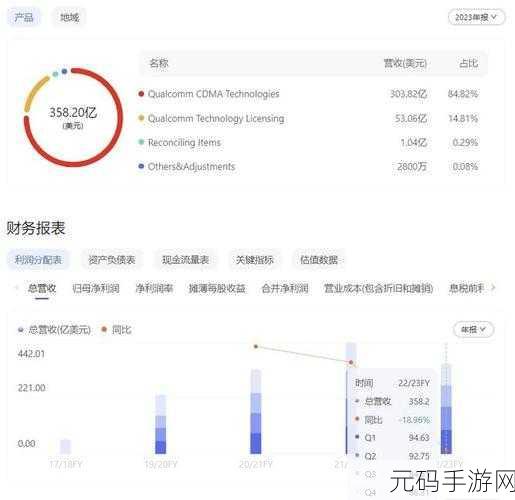Select the 利润分配表 tab
This screenshot has height=500, width=515.
pyautogui.click(x=38, y=260)
